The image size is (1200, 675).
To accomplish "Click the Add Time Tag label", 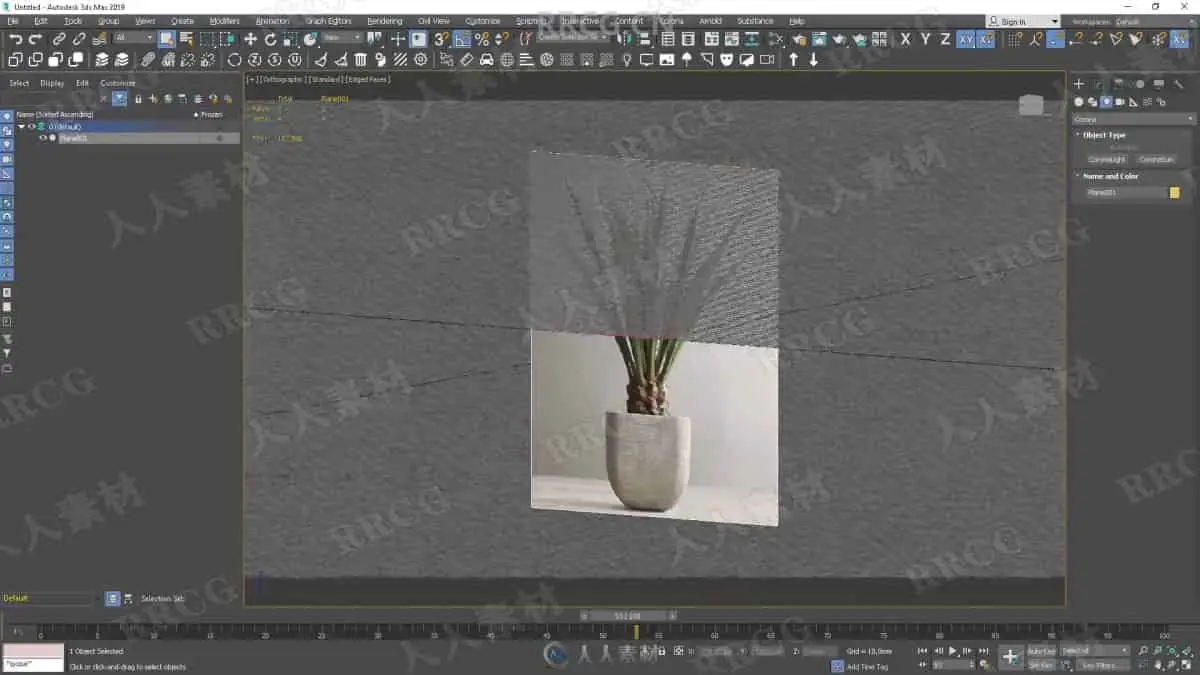I will [x=867, y=666].
